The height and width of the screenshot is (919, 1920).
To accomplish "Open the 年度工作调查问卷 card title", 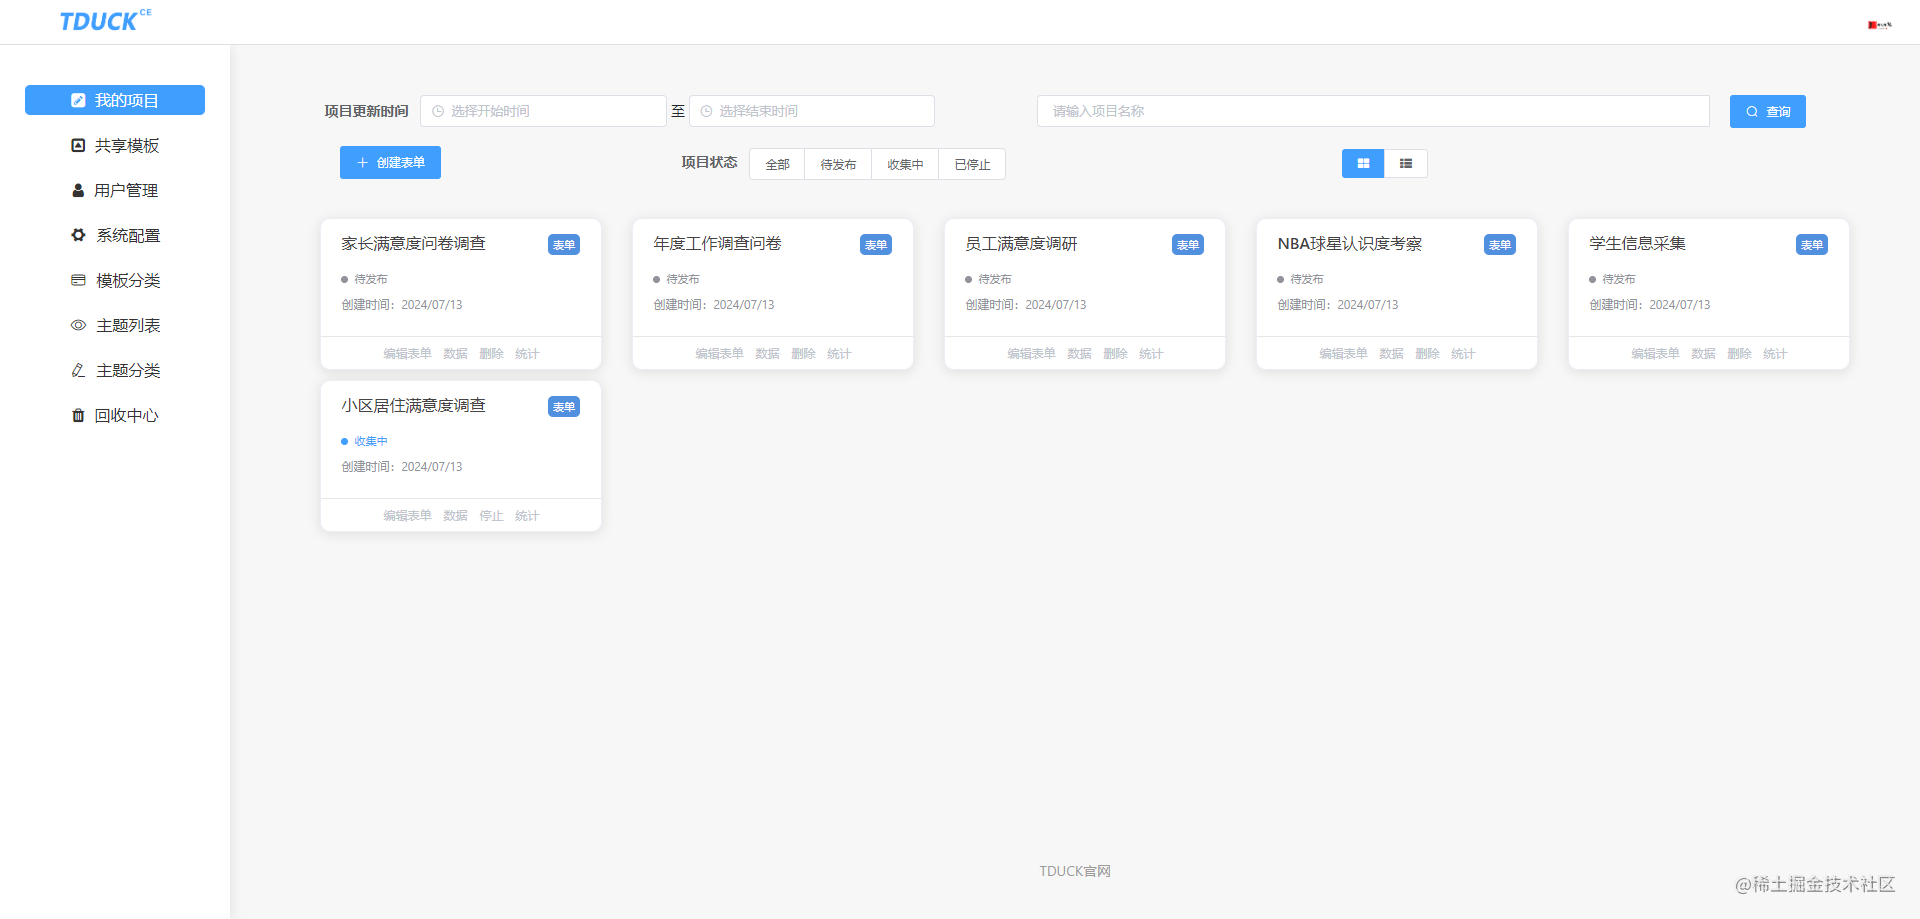I will click(x=717, y=243).
